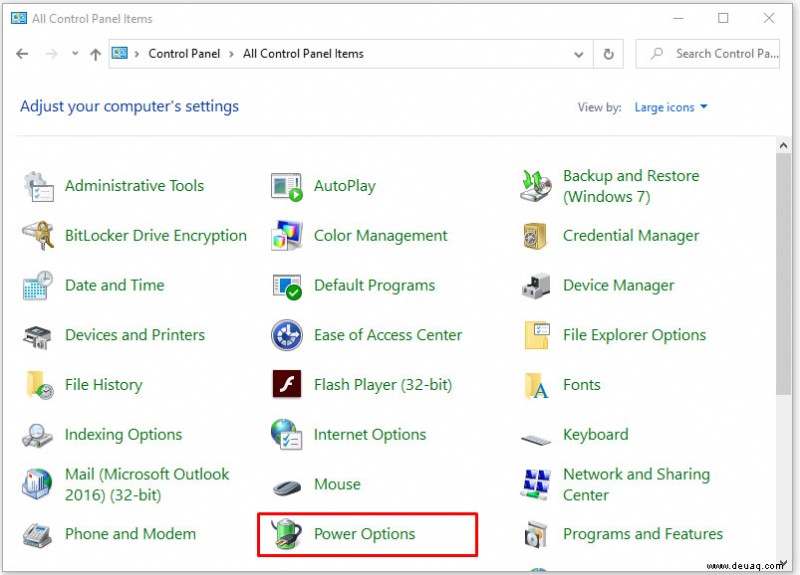Click the scrollbar up arrow
Image resolution: width=800 pixels, height=575 pixels.
pyautogui.click(x=783, y=146)
